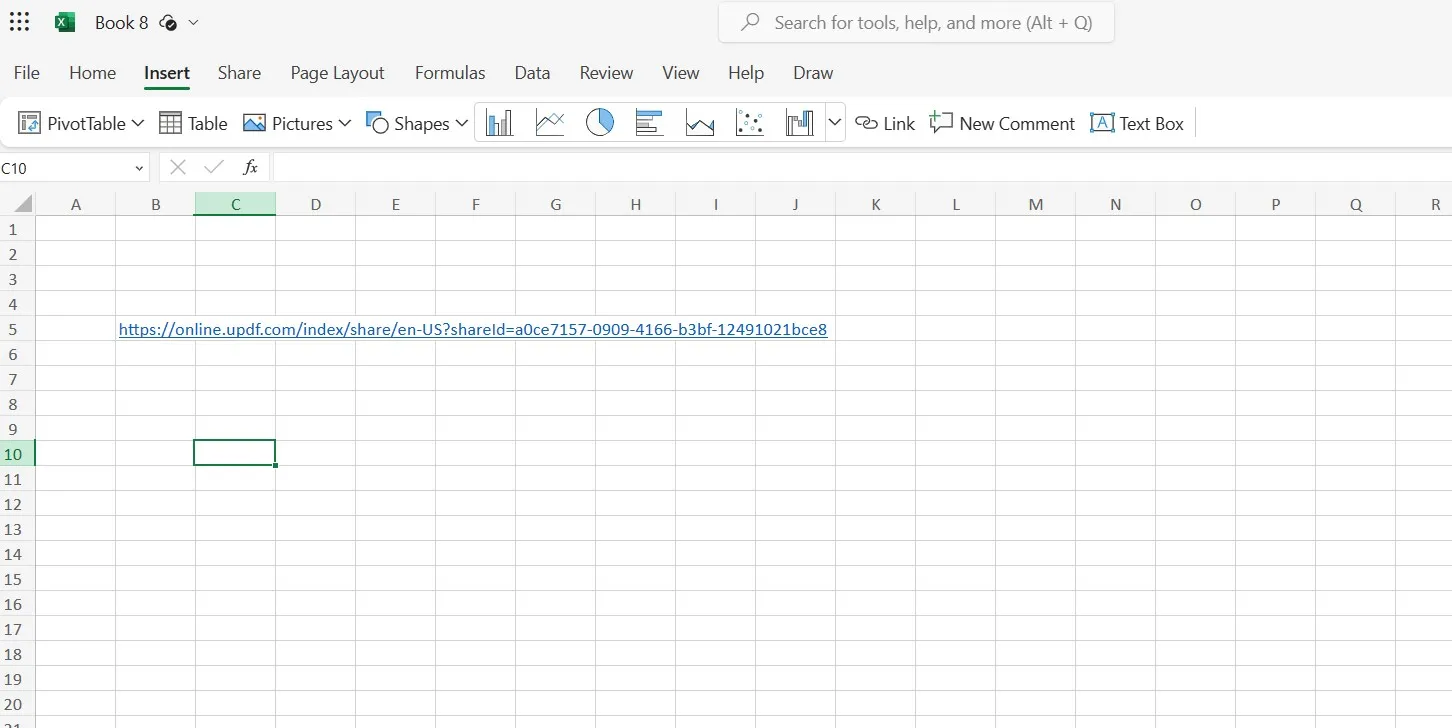The height and width of the screenshot is (728, 1452).
Task: Insert a PivotTable
Action: 73,123
